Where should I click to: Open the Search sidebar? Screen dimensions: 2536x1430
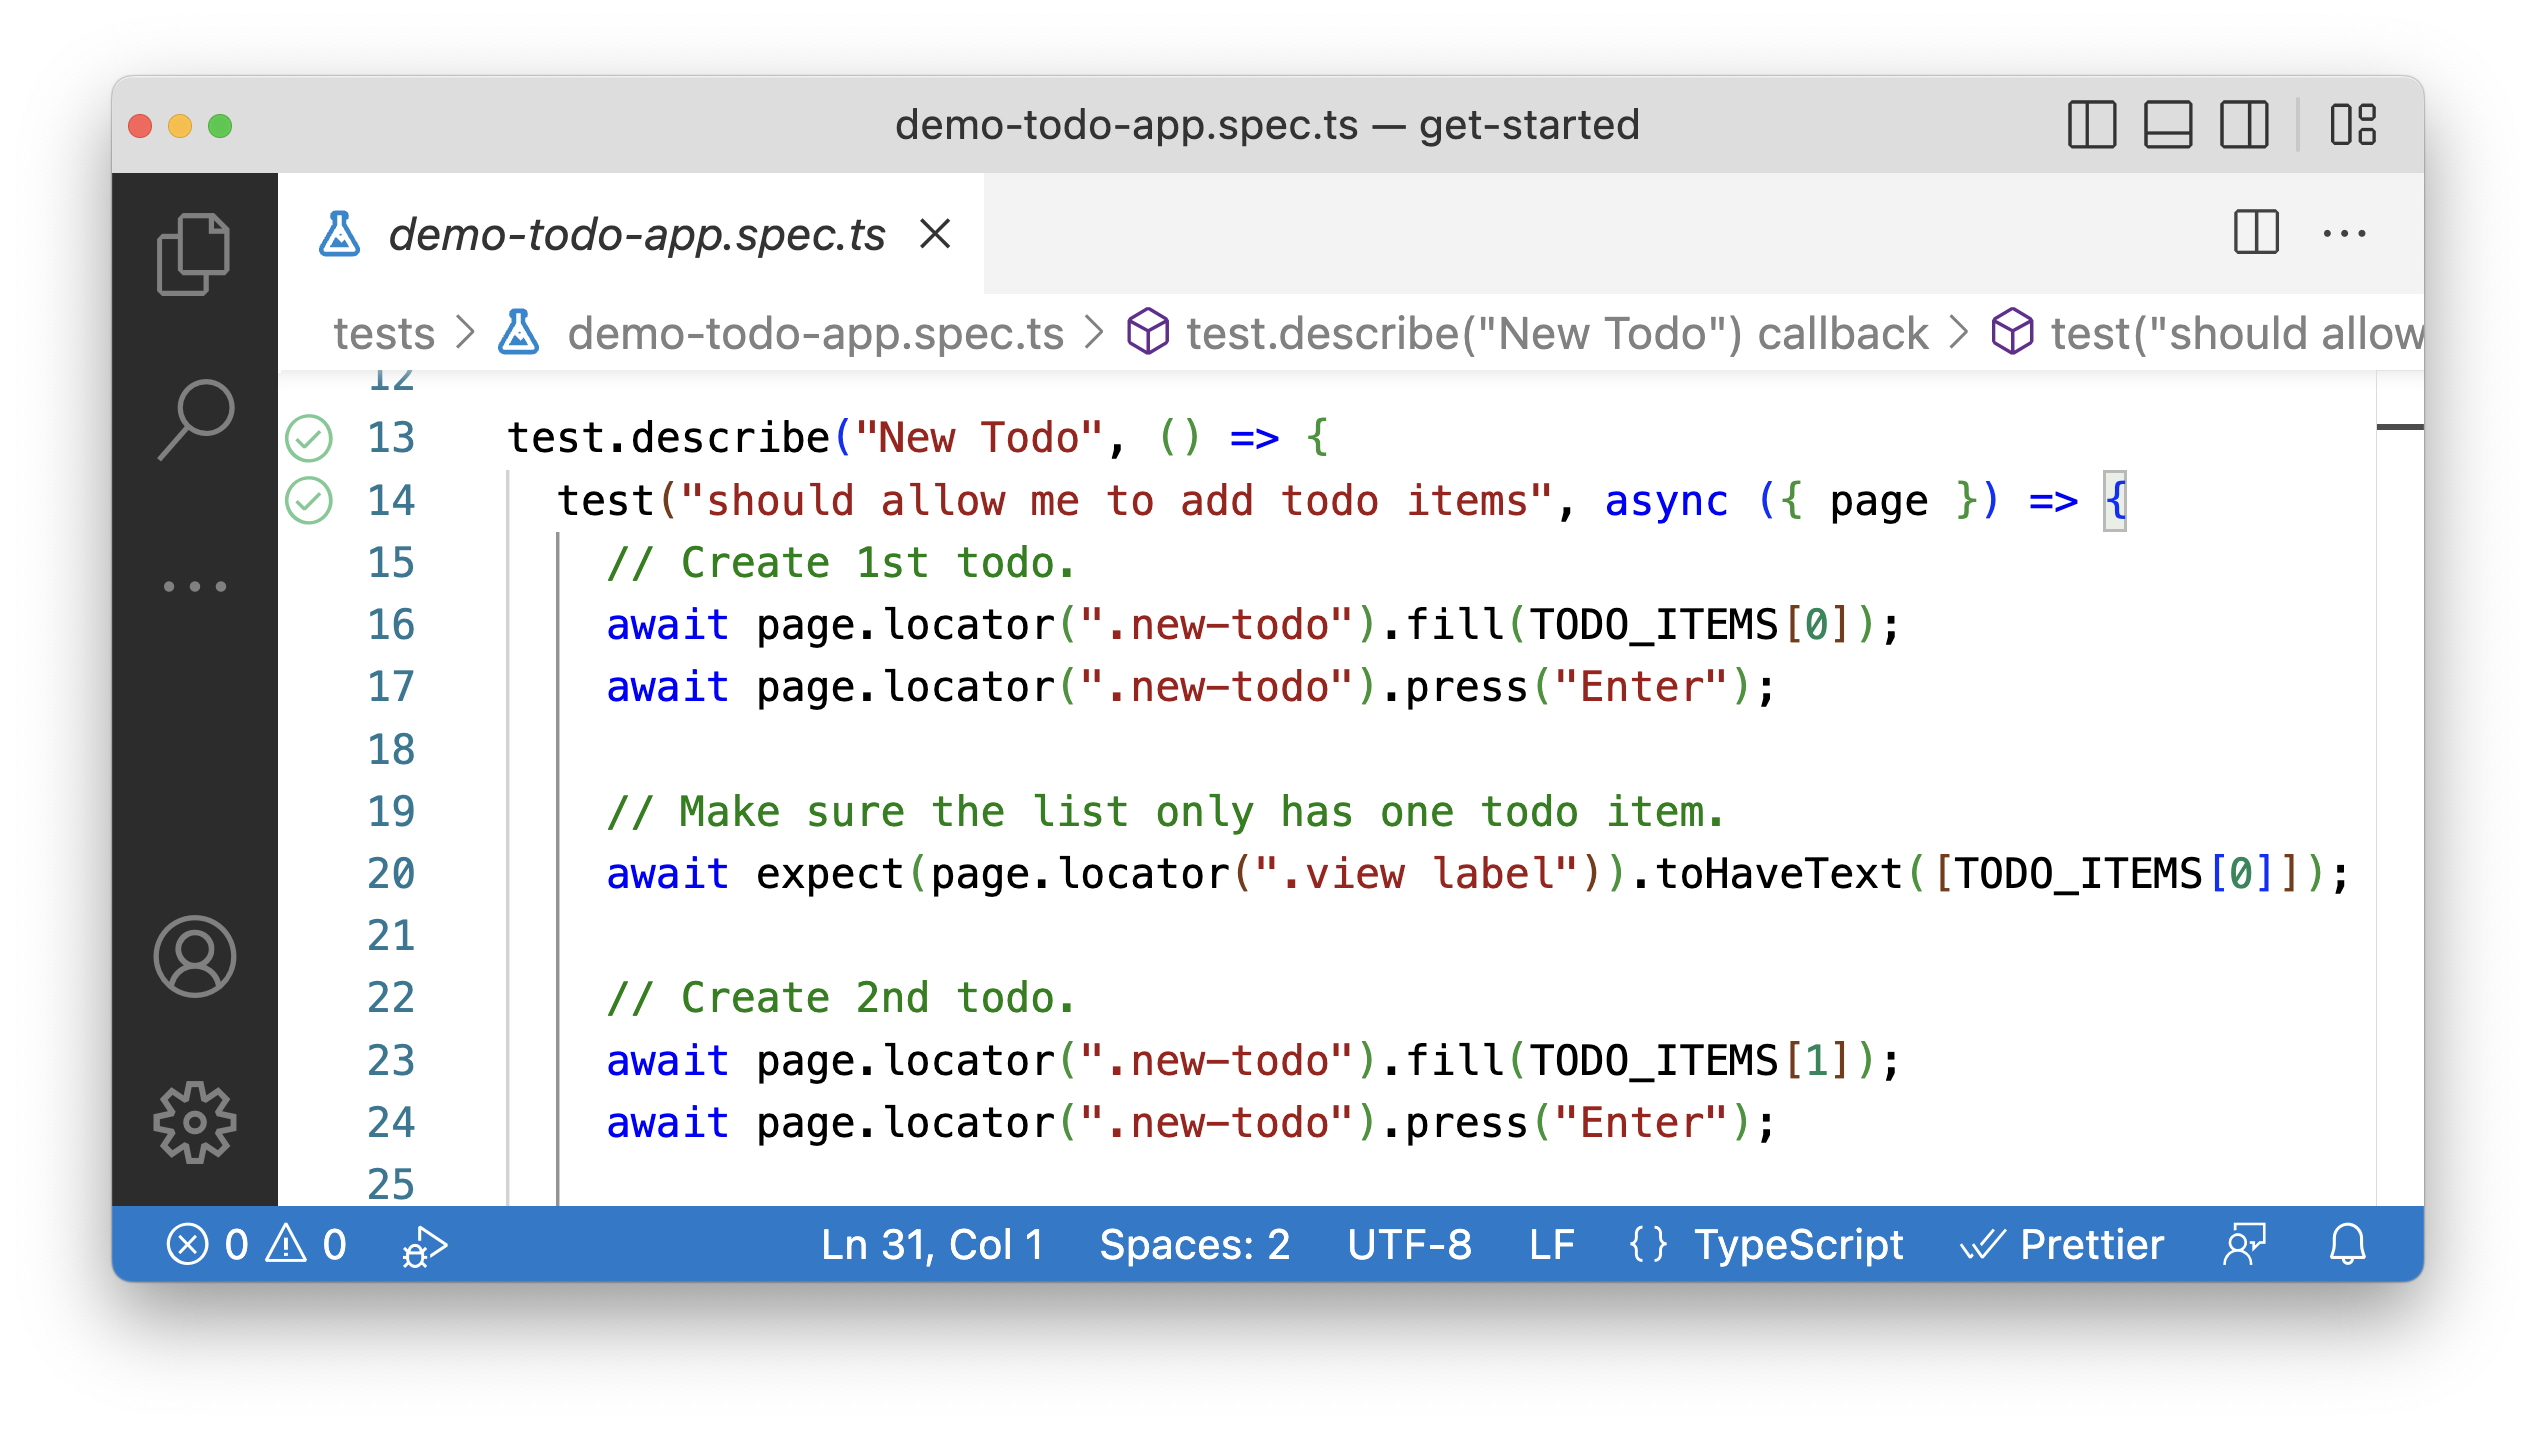point(194,420)
